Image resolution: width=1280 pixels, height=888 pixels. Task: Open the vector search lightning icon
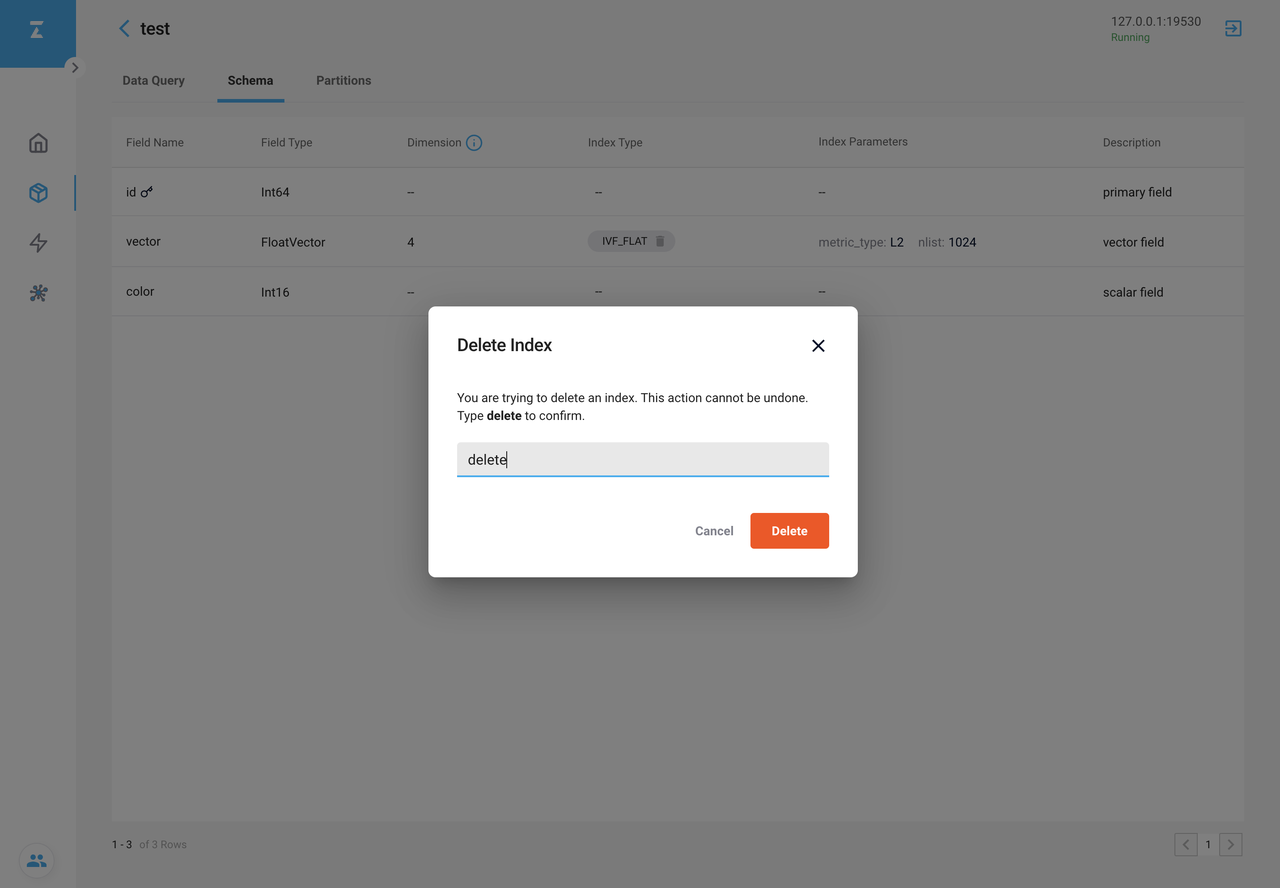38,243
